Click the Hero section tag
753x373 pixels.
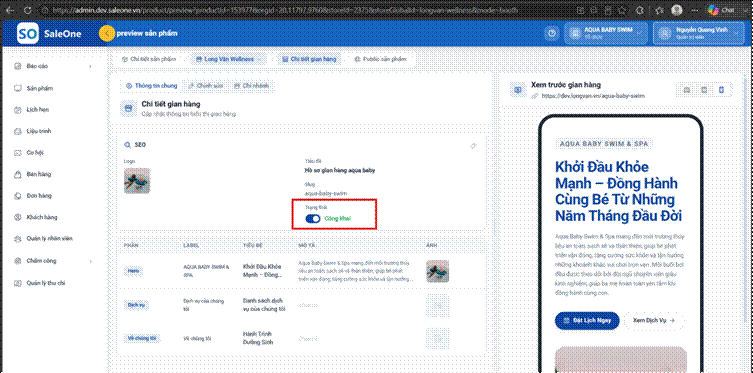coord(133,271)
